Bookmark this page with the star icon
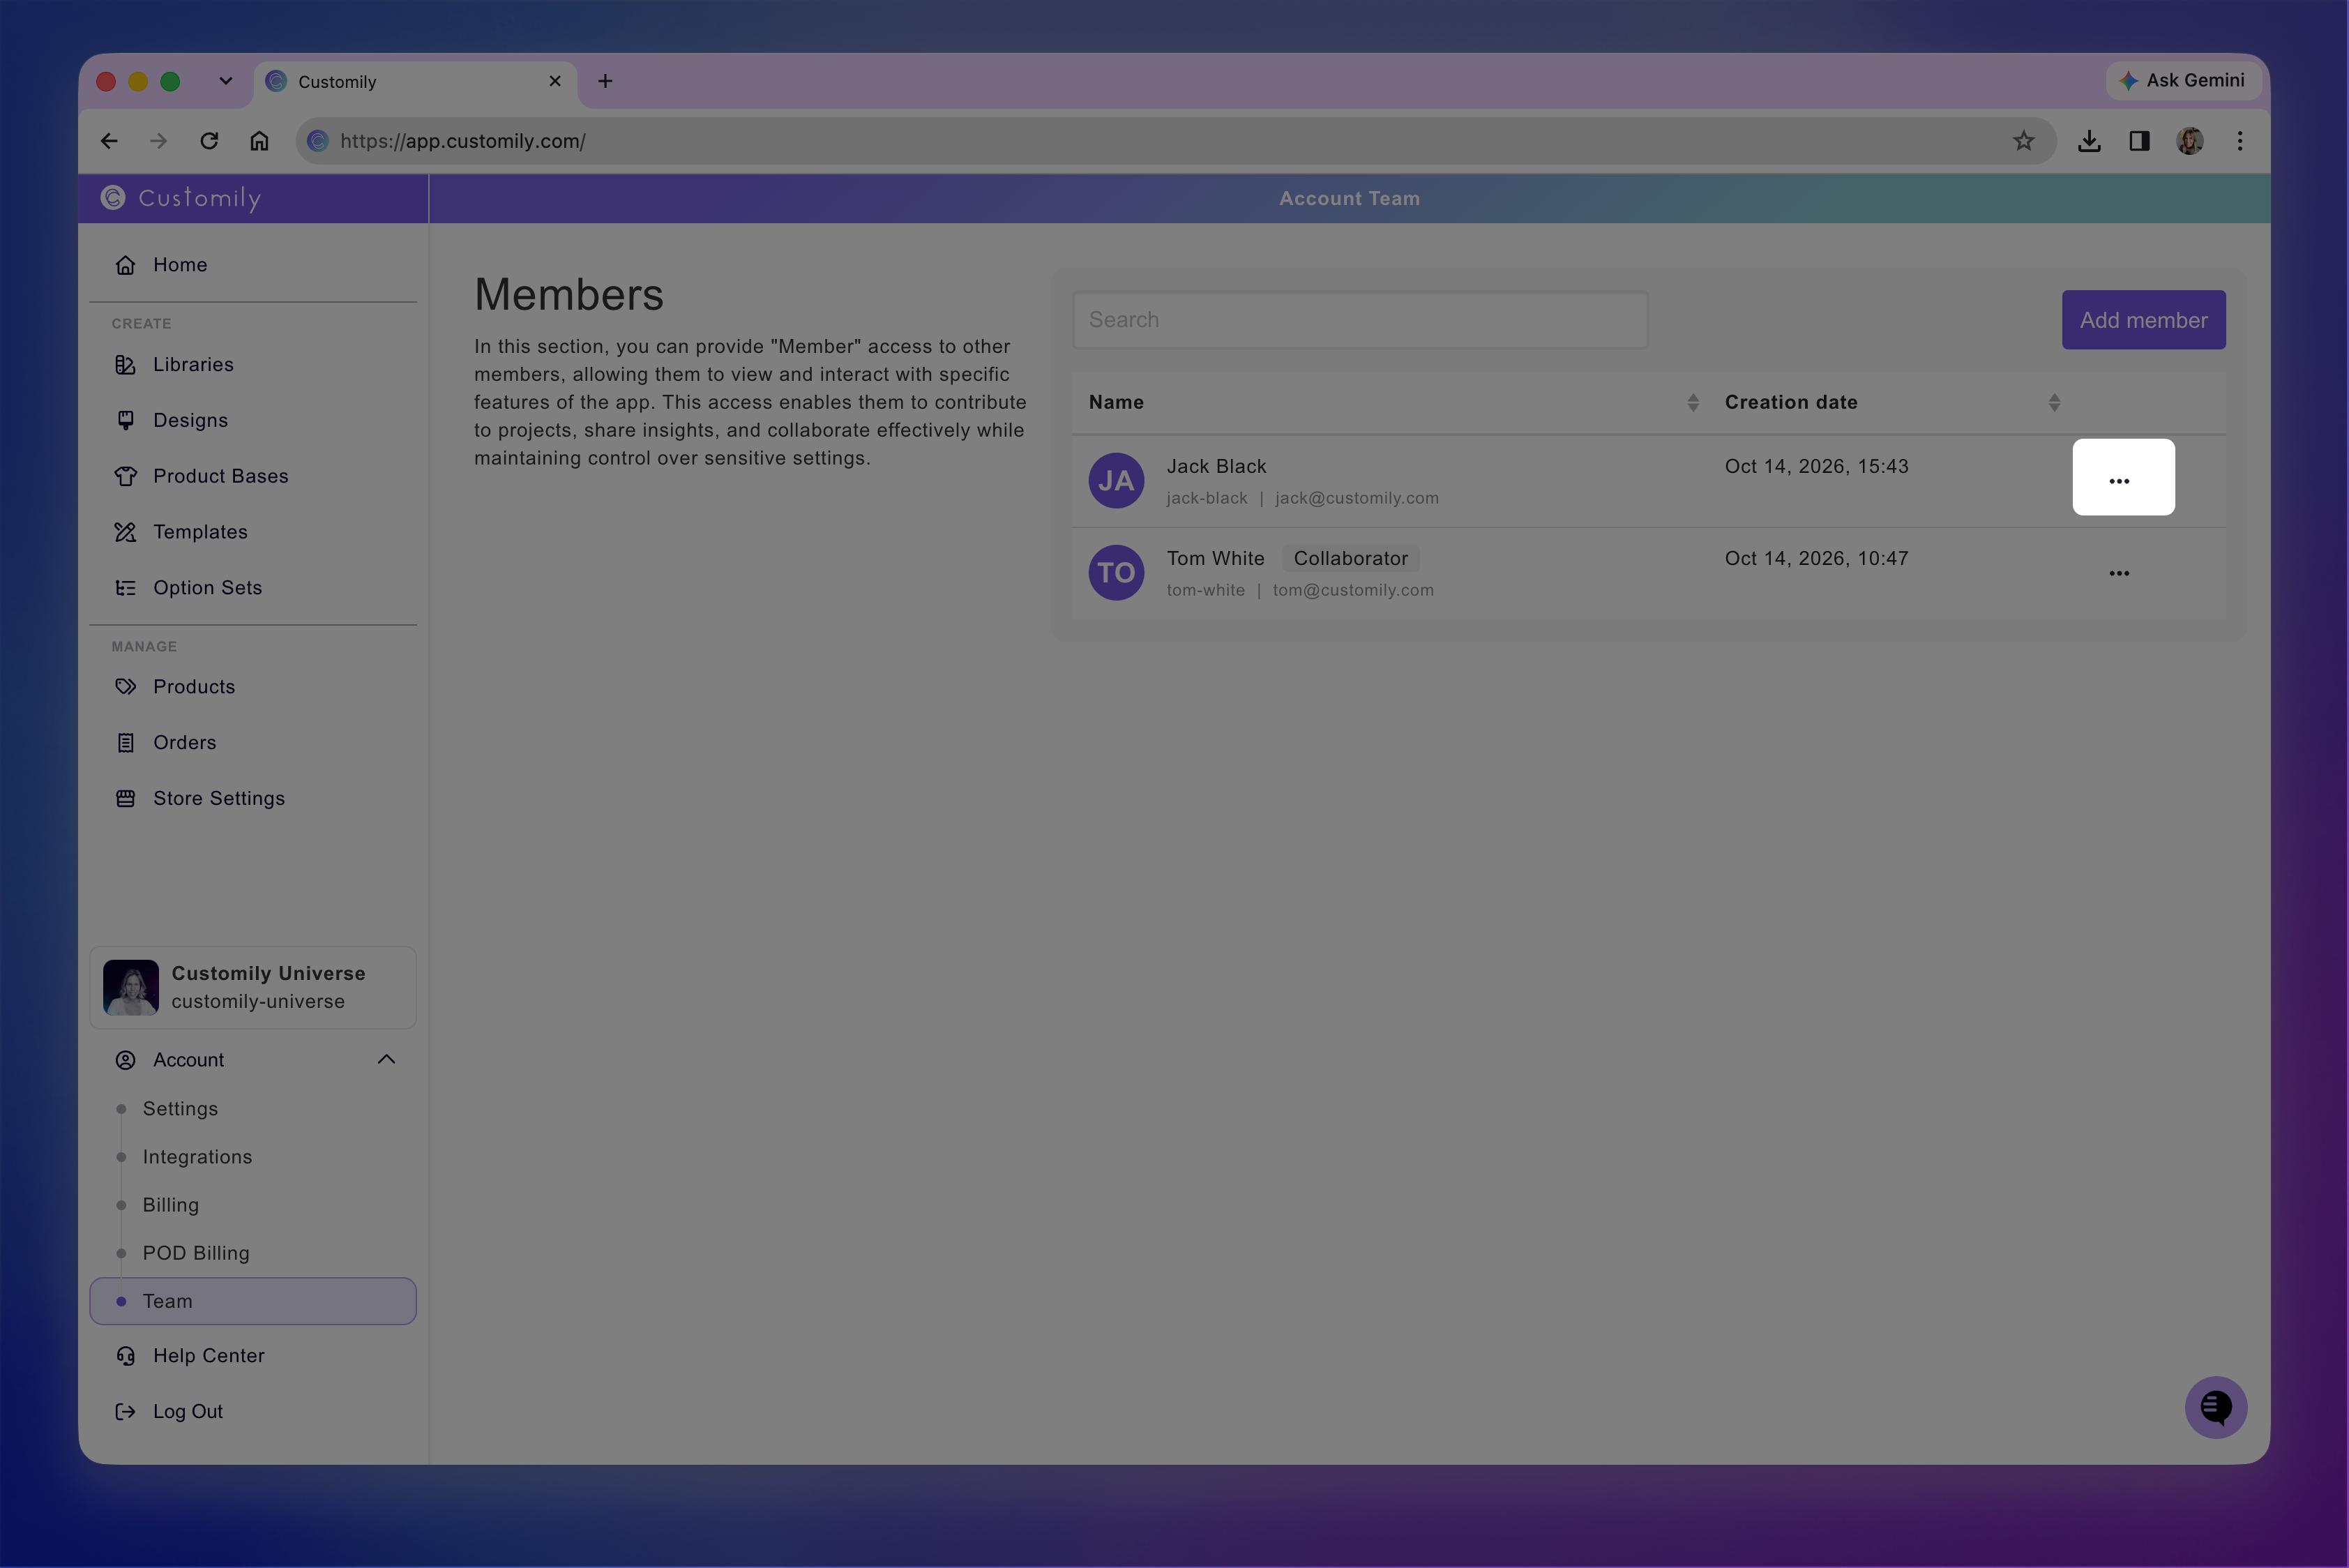2349x1568 pixels. (x=2024, y=141)
